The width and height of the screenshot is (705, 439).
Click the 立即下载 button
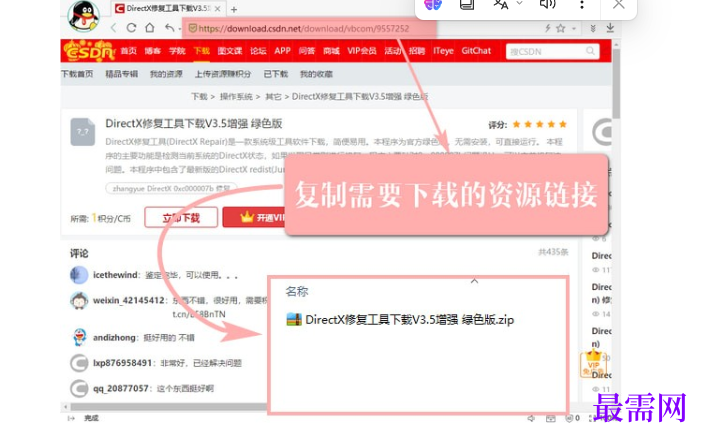[x=181, y=218]
